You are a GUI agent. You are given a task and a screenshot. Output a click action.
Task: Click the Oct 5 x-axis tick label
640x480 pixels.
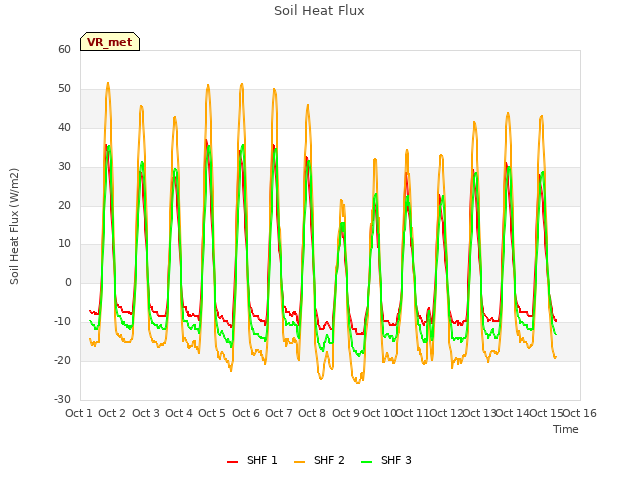click(x=212, y=413)
